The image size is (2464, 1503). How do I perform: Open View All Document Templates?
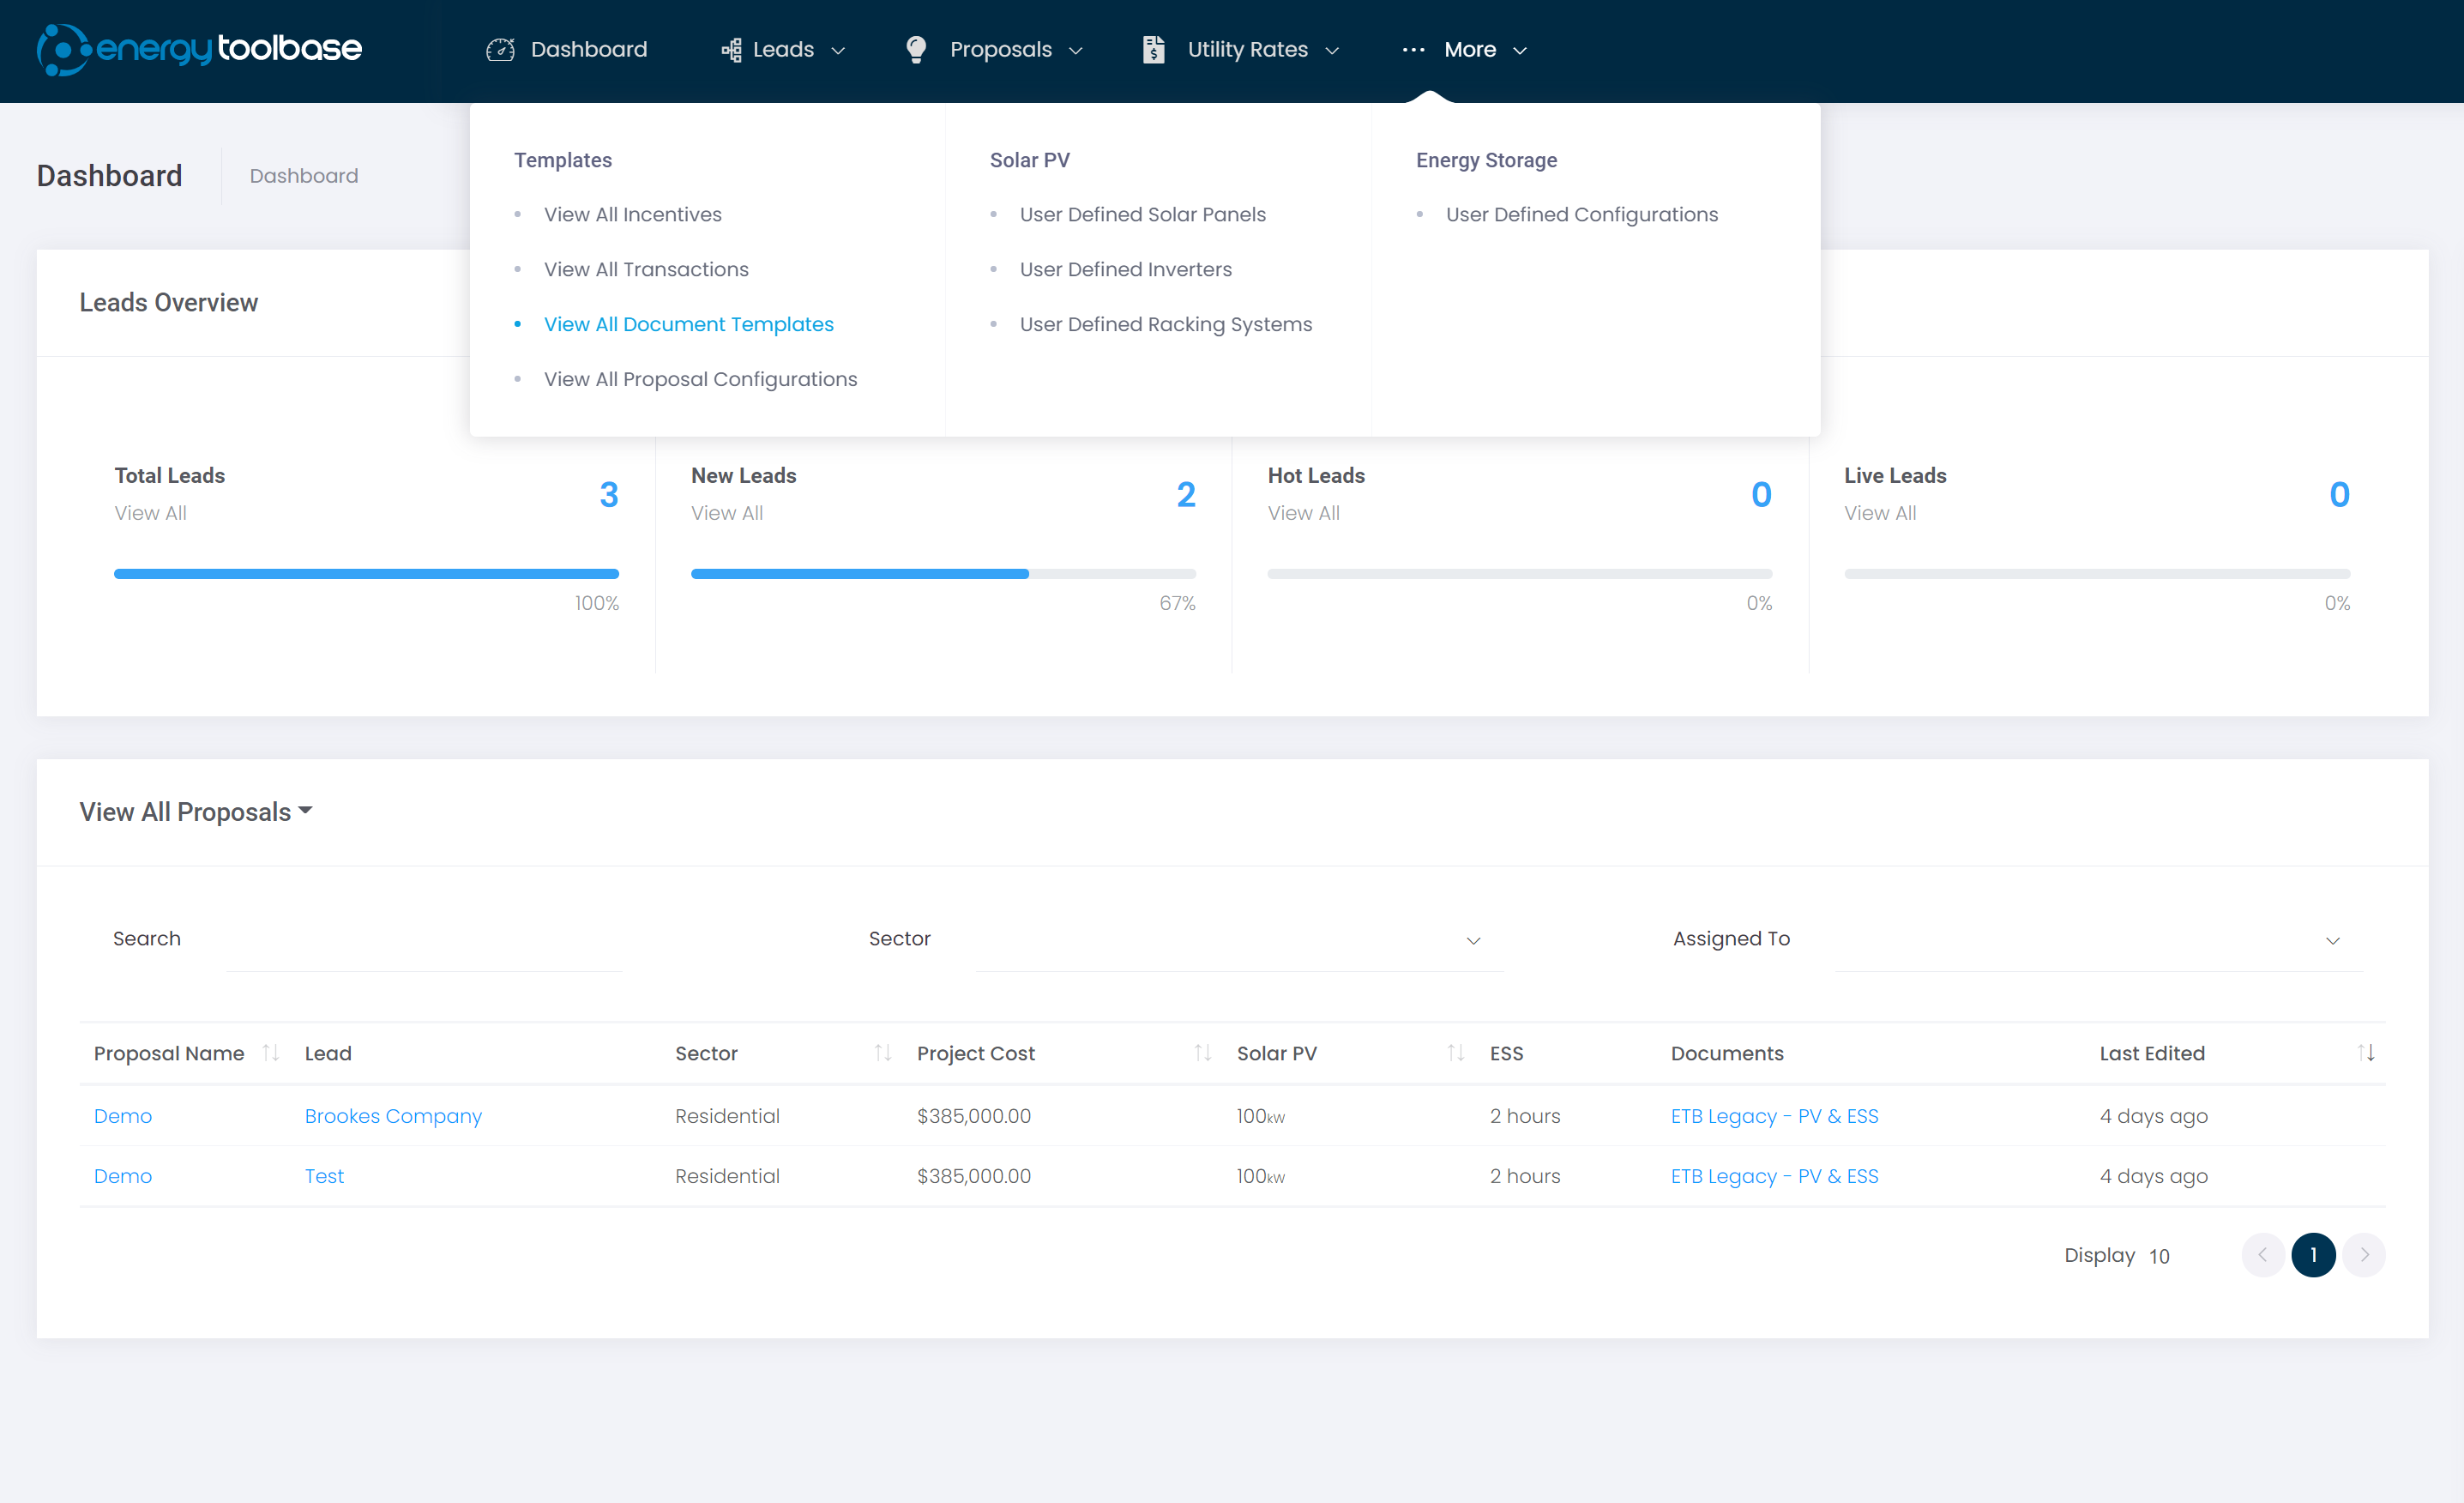tap(688, 324)
